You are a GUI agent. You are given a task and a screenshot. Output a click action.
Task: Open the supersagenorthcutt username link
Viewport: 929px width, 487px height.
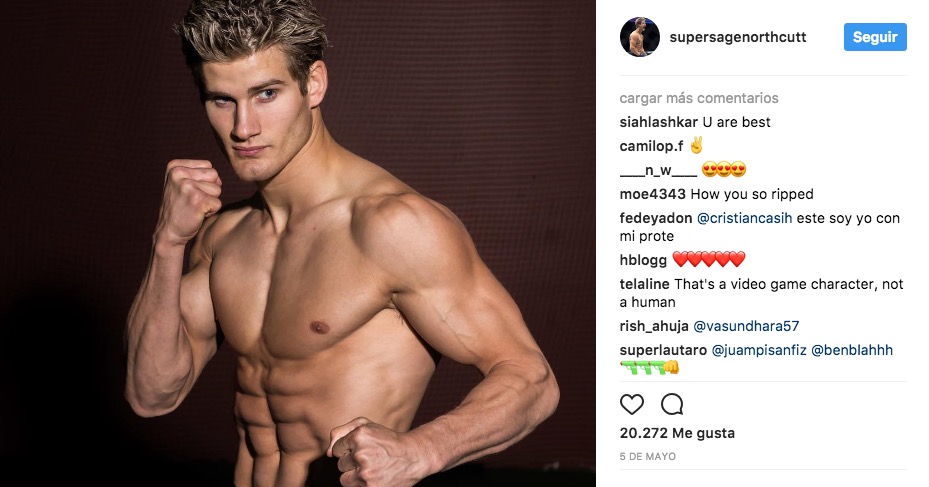[738, 37]
